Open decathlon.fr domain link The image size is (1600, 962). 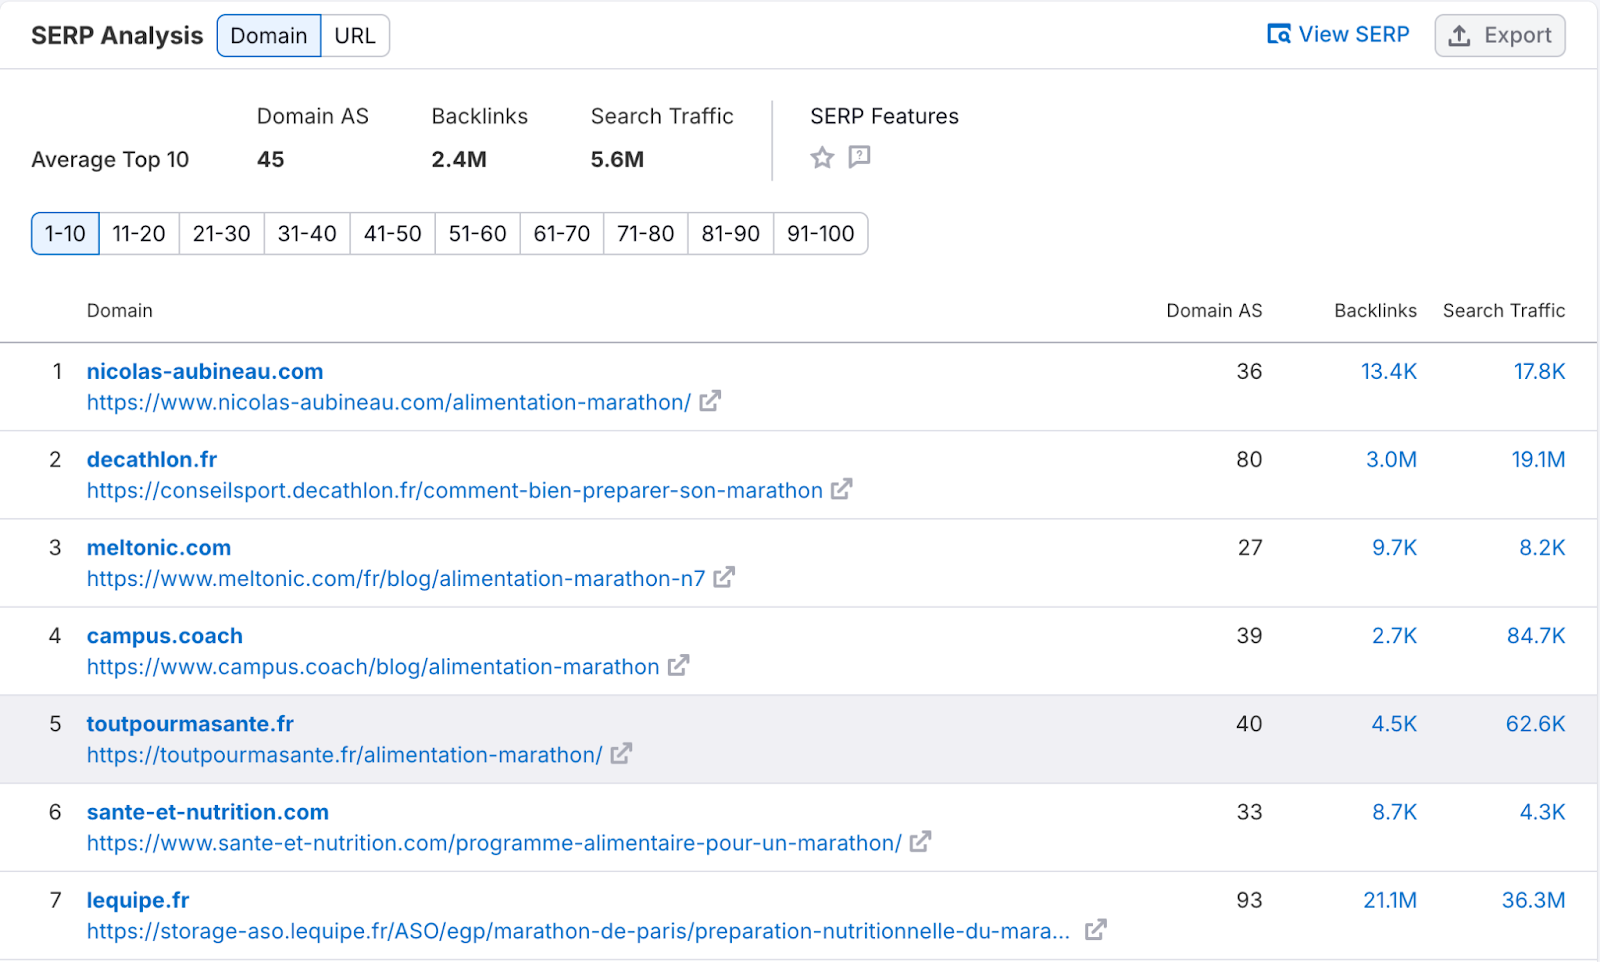click(152, 459)
